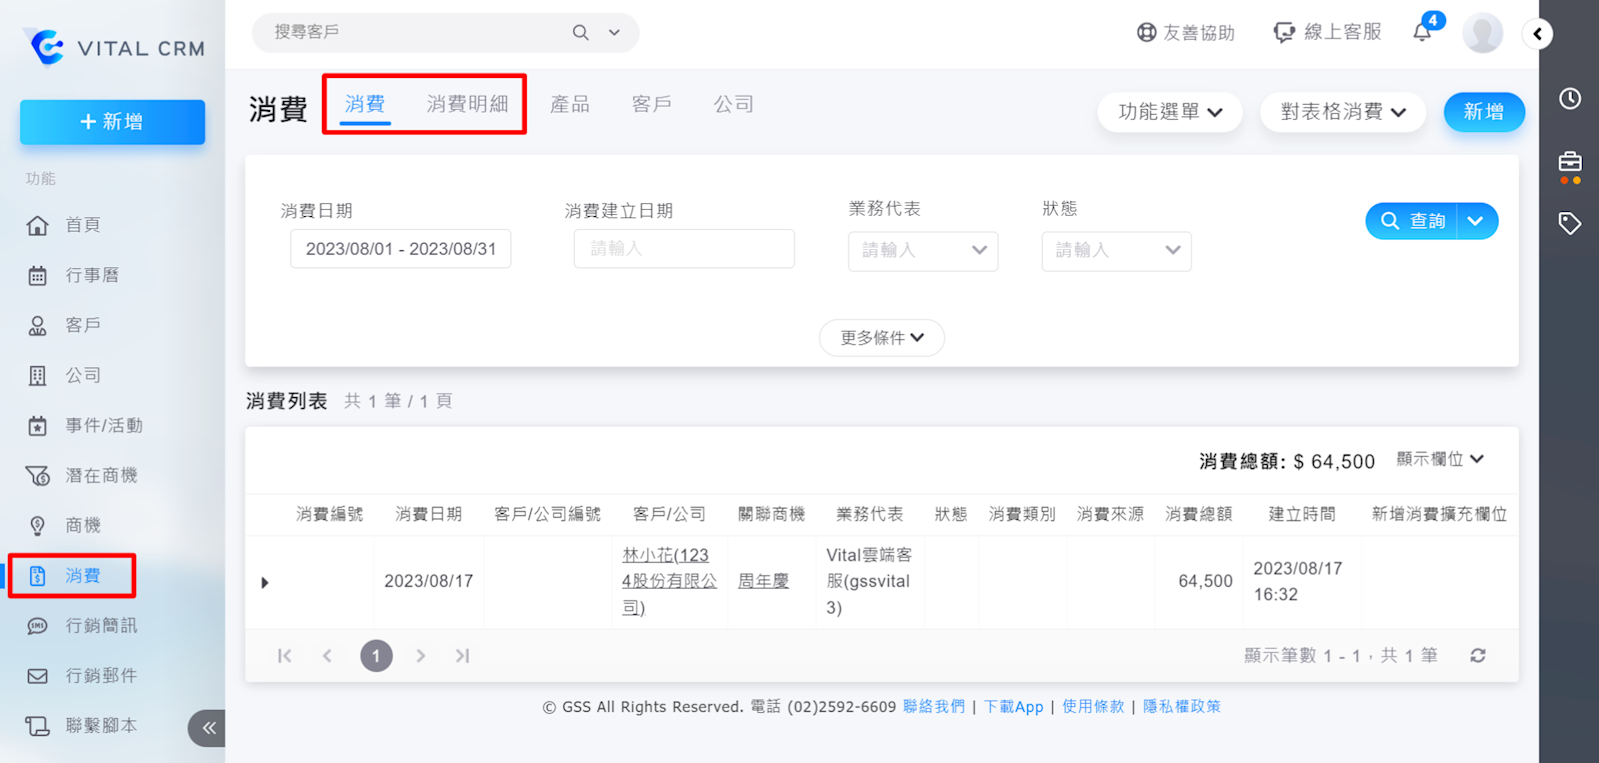Open the 功能選單 dropdown menu
Viewport: 1599px width, 763px height.
(x=1169, y=112)
